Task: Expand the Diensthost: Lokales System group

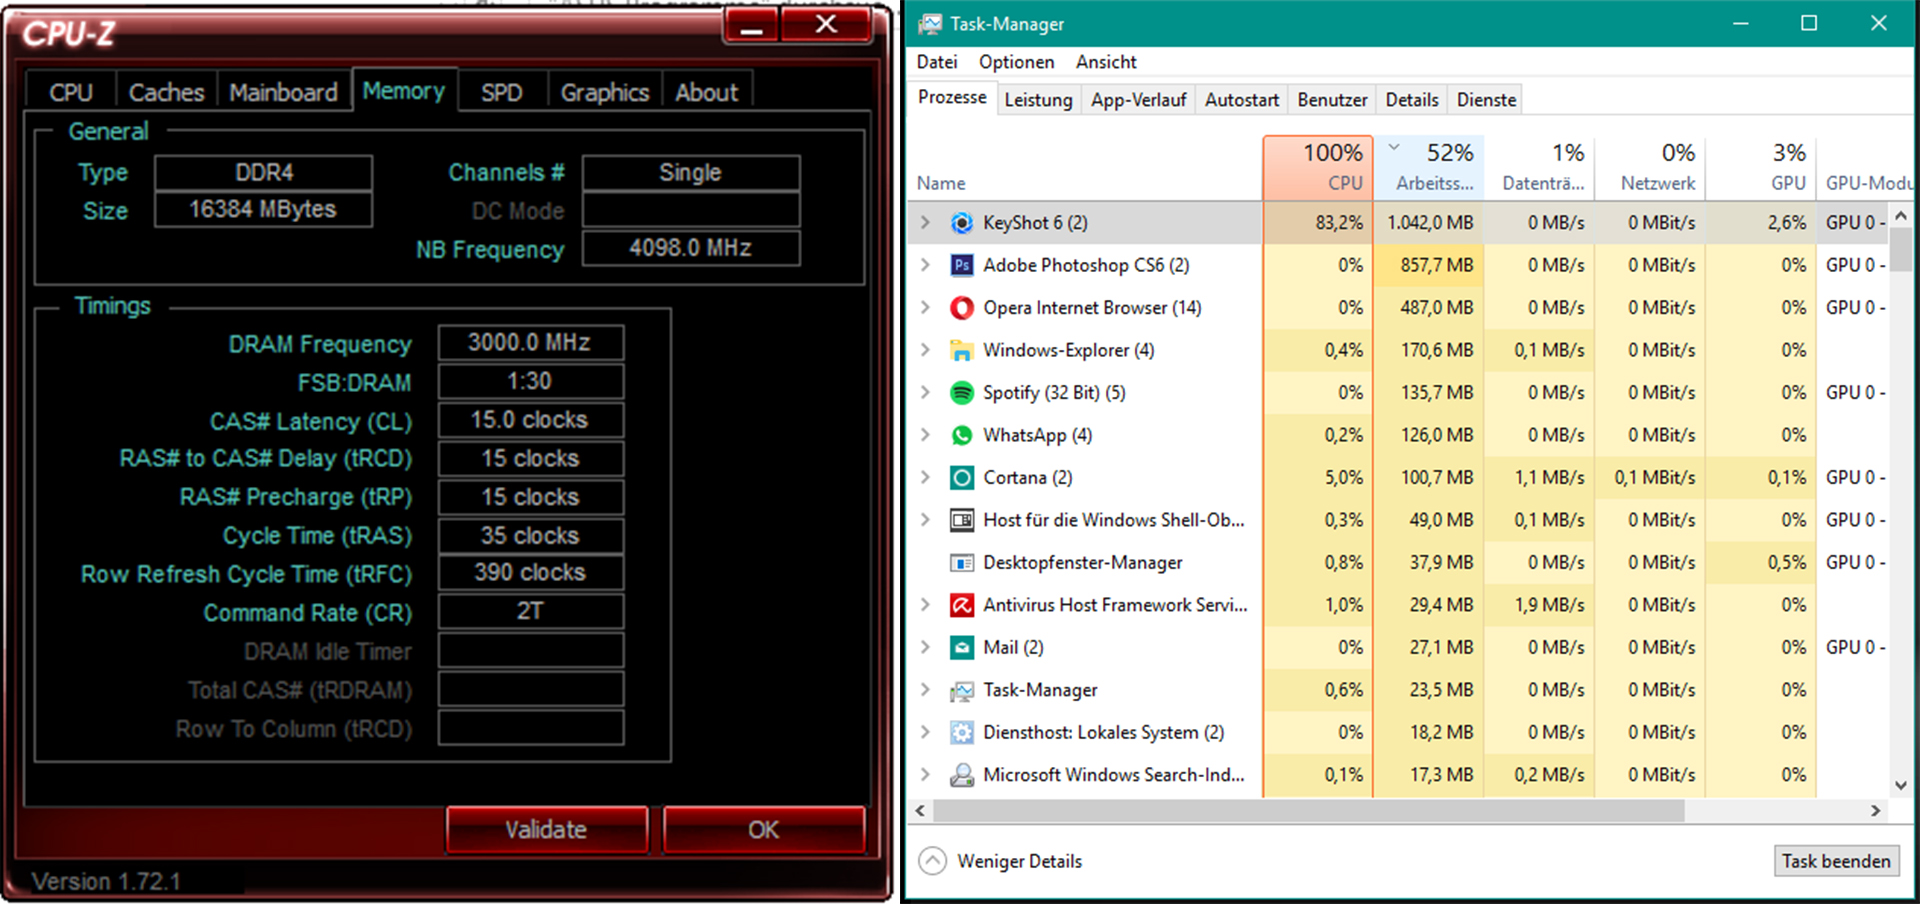Action: (925, 733)
